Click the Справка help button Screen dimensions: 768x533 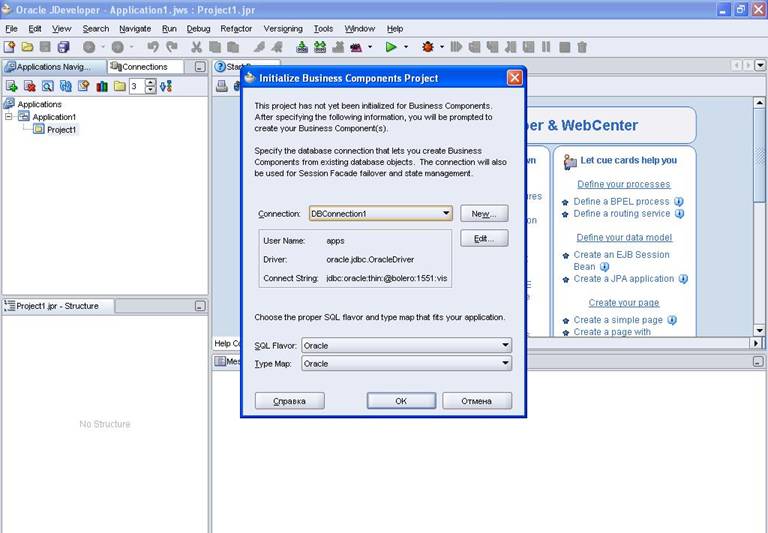click(x=289, y=401)
